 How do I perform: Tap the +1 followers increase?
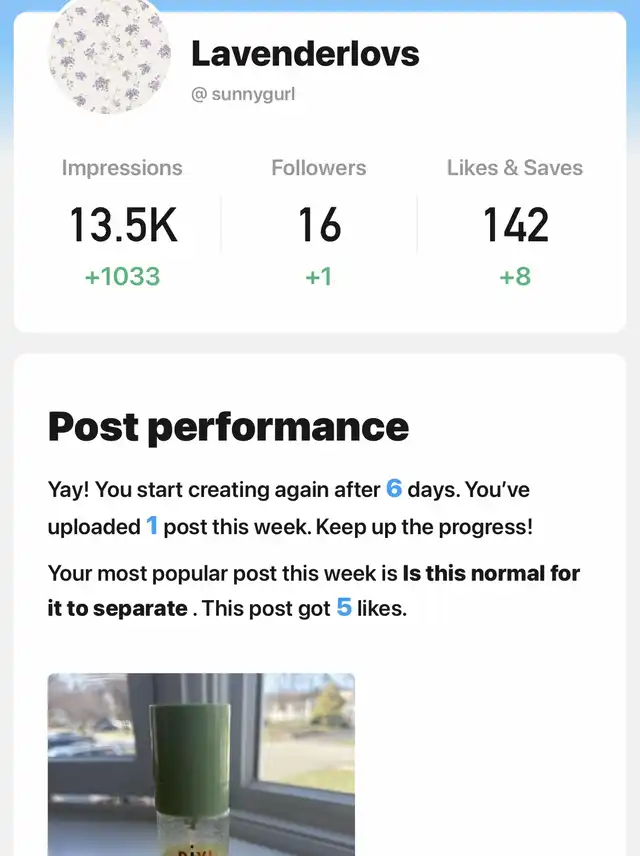point(319,276)
